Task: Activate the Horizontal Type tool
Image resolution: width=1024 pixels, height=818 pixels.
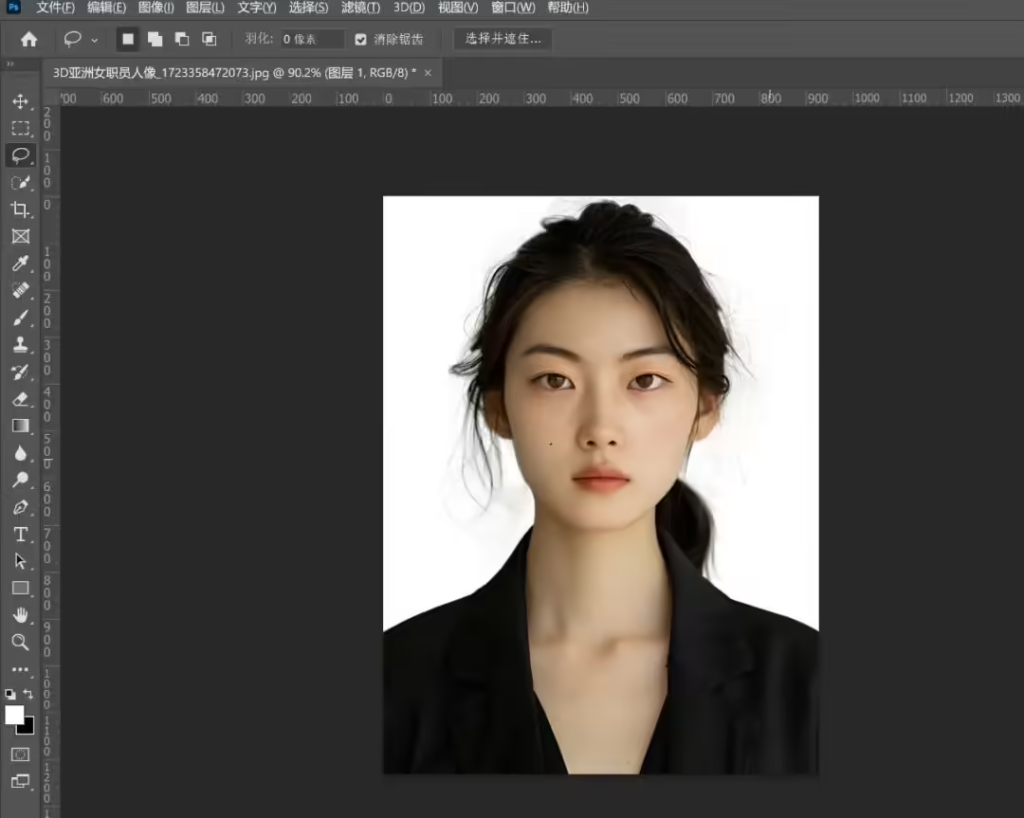Action: click(20, 534)
